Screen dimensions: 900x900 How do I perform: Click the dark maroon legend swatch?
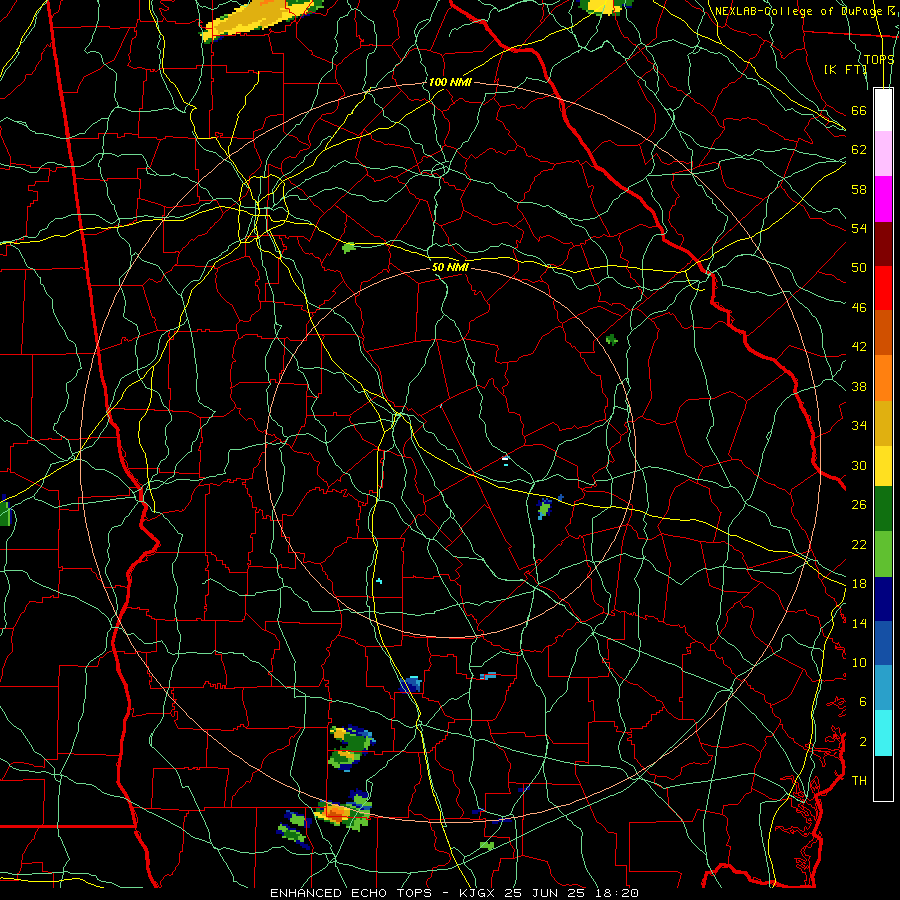pos(883,243)
